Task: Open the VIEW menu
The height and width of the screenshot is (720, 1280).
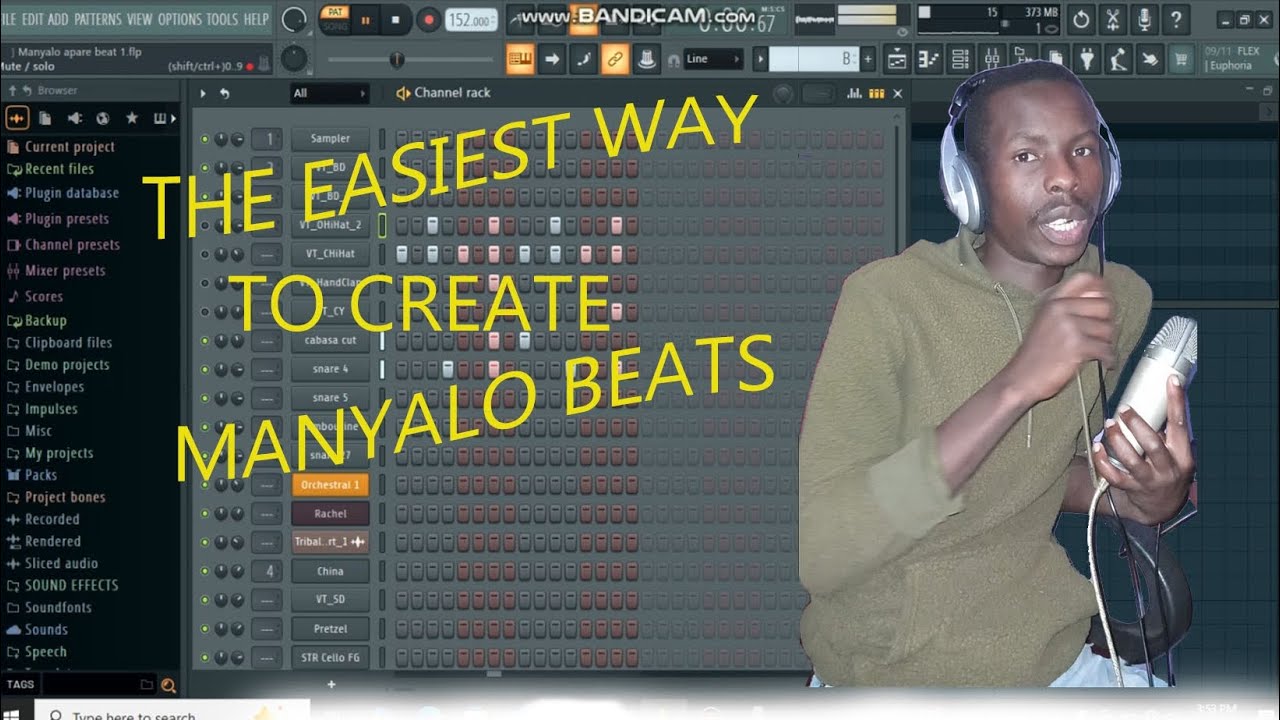Action: click(140, 19)
